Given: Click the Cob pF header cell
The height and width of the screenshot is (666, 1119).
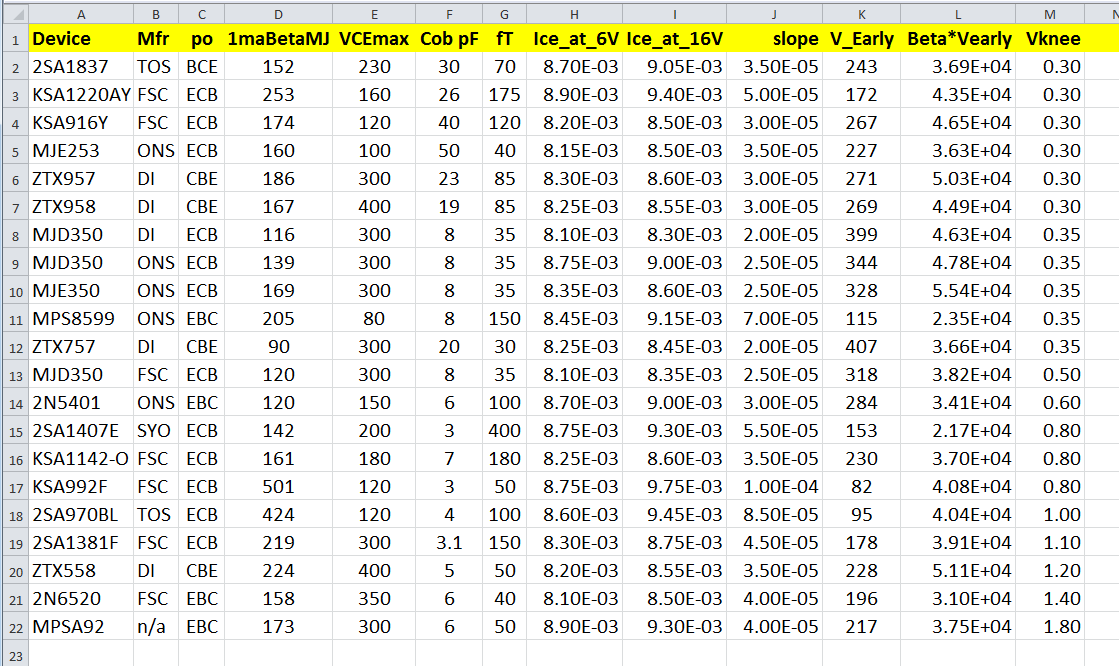Looking at the screenshot, I should 449,39.
